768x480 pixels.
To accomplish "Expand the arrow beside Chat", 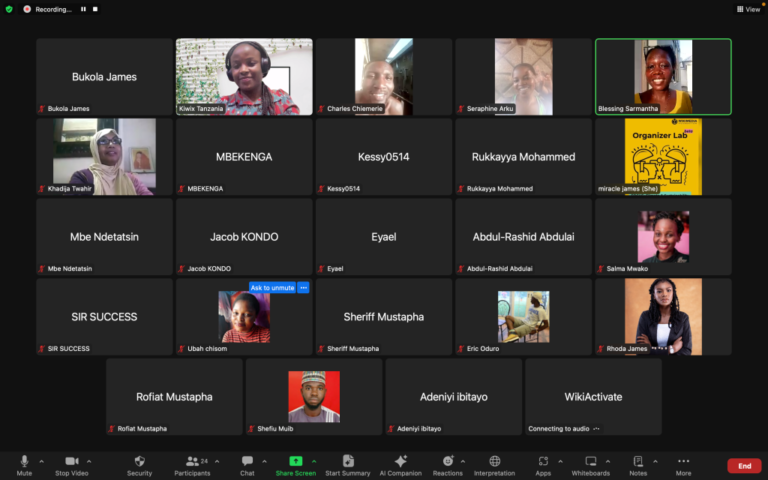I will [x=264, y=461].
